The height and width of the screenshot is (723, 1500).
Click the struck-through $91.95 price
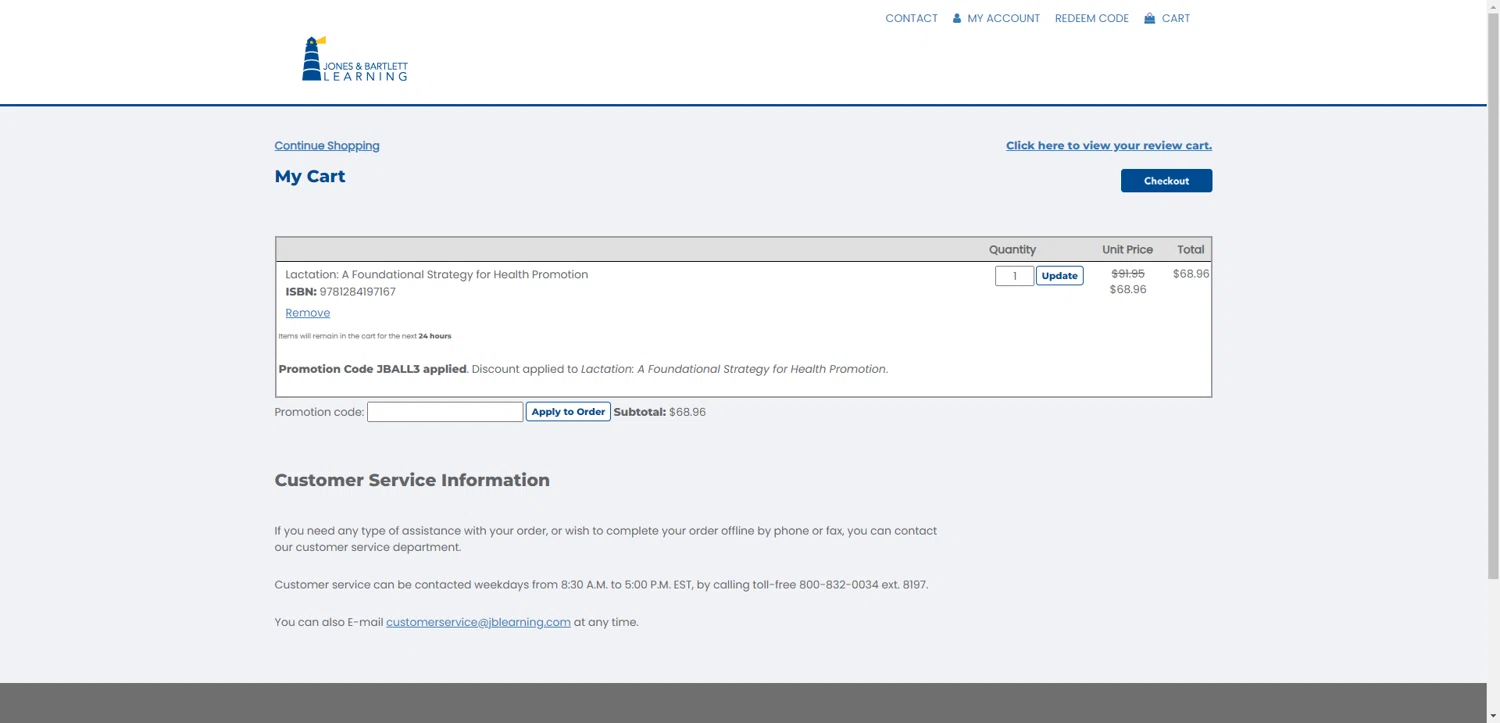tap(1128, 274)
